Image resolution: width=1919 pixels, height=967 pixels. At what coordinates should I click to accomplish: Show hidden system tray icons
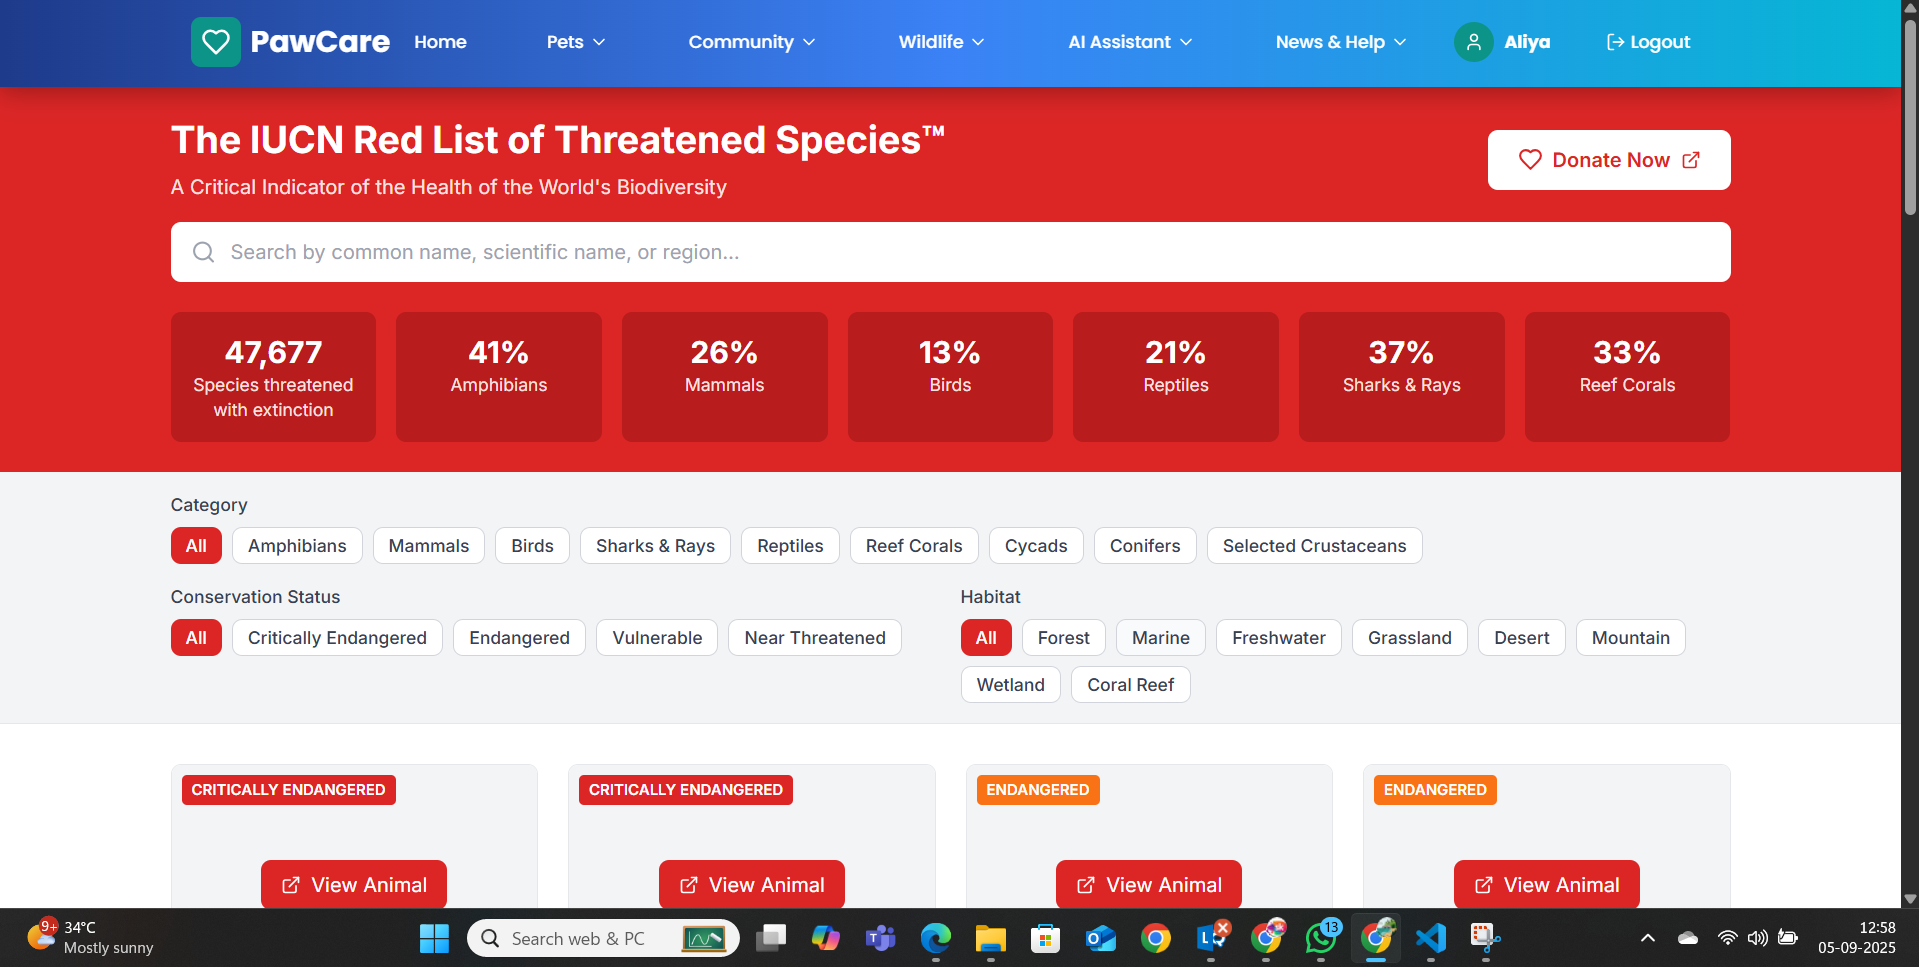(x=1648, y=938)
